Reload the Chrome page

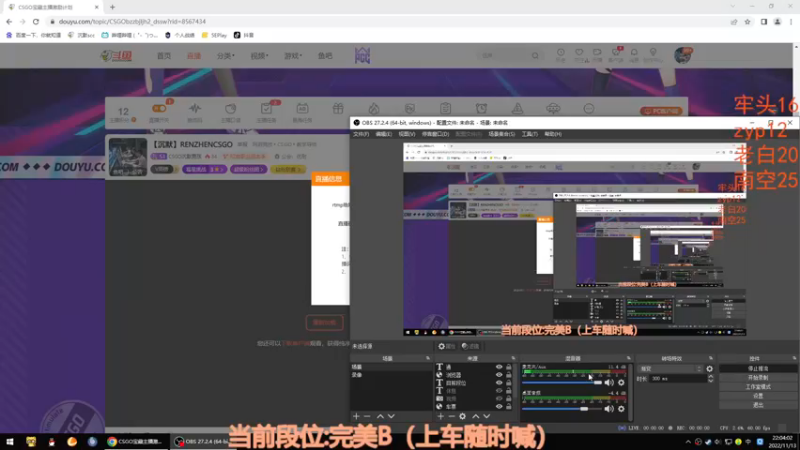point(36,21)
